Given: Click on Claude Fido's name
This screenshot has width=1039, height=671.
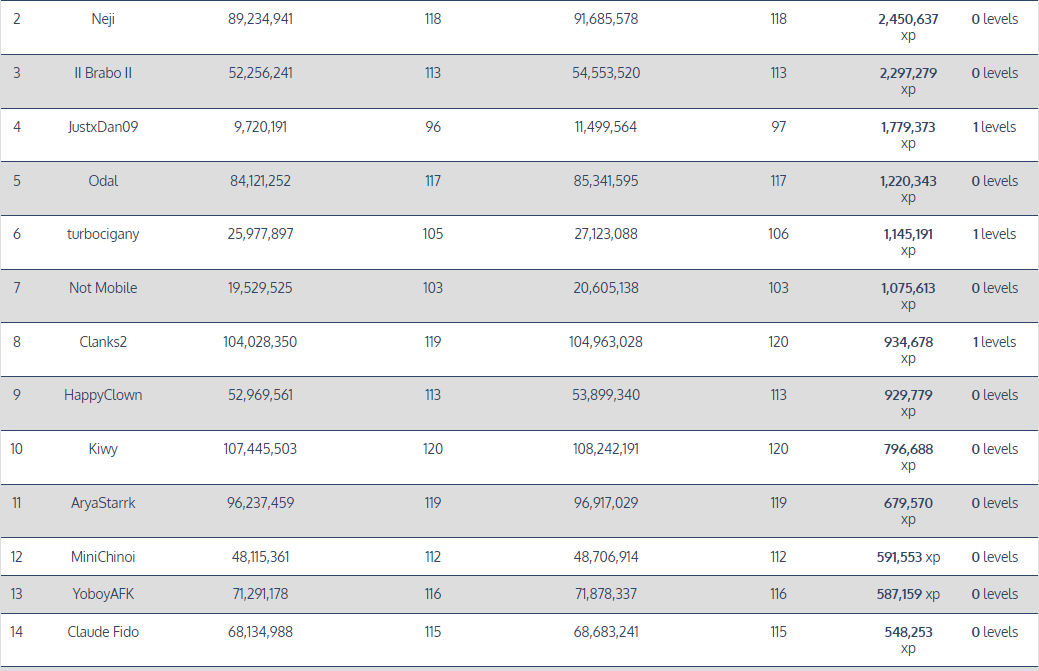Looking at the screenshot, I should coord(103,632).
